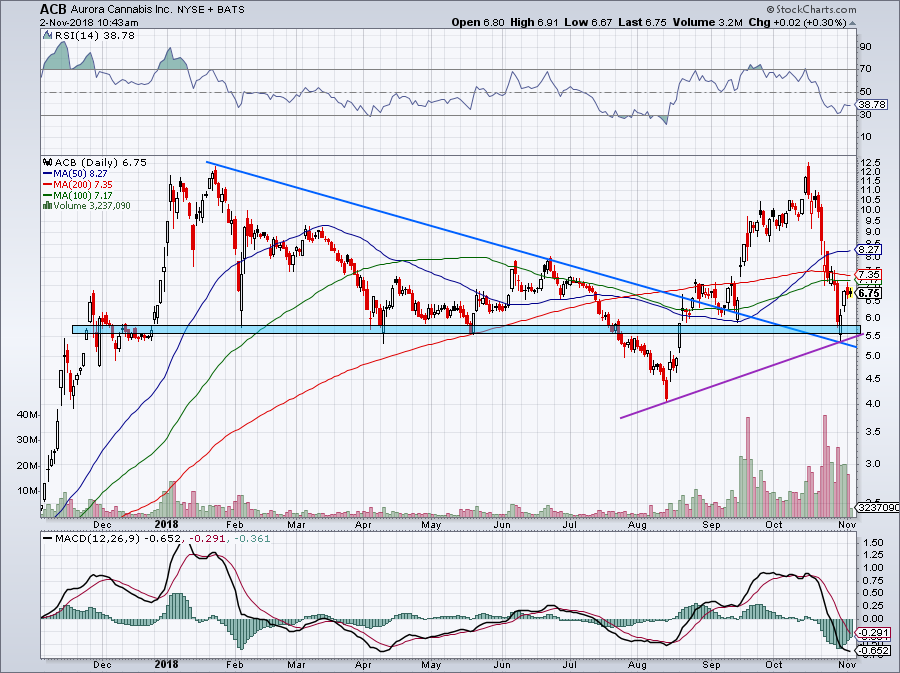Click the Volume 3,237,090 legend text

tap(92, 205)
